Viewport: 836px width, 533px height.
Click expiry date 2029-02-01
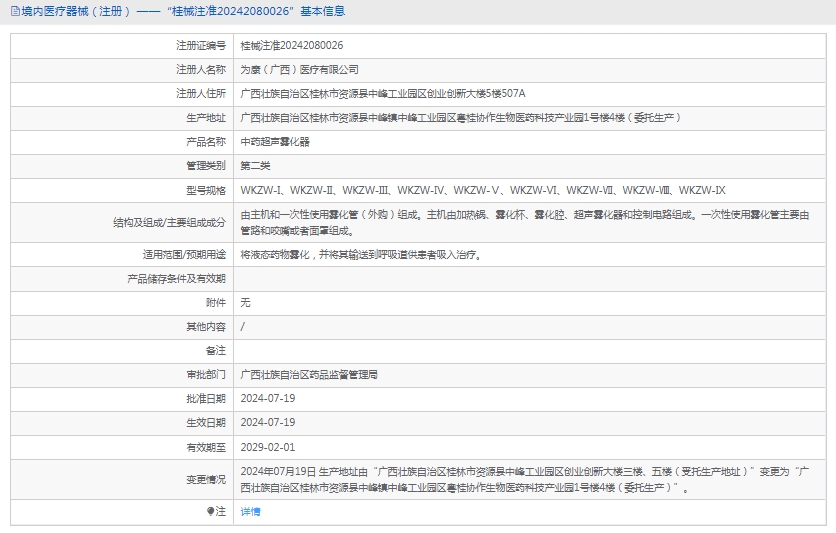[268, 447]
